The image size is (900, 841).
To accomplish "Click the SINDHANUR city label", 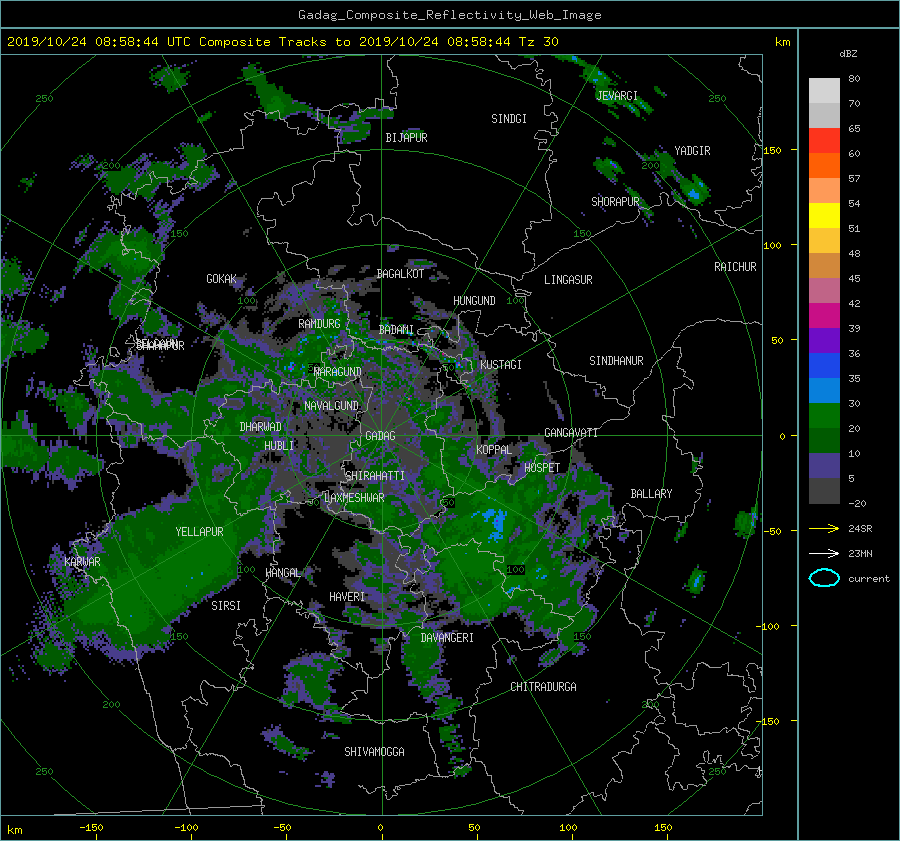I will tap(616, 361).
